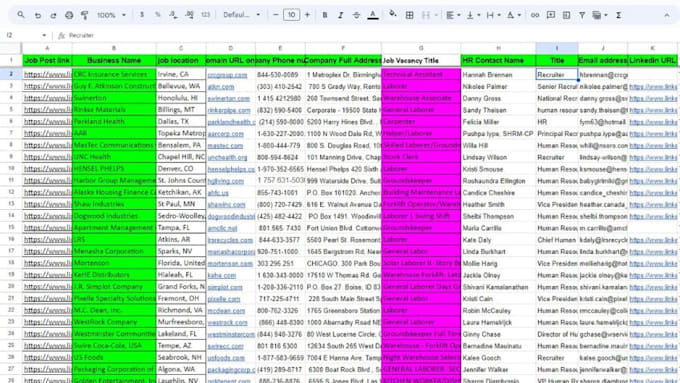Open more number formats (123)
Image resolution: width=680 pixels, height=383 pixels.
pyautogui.click(x=206, y=15)
